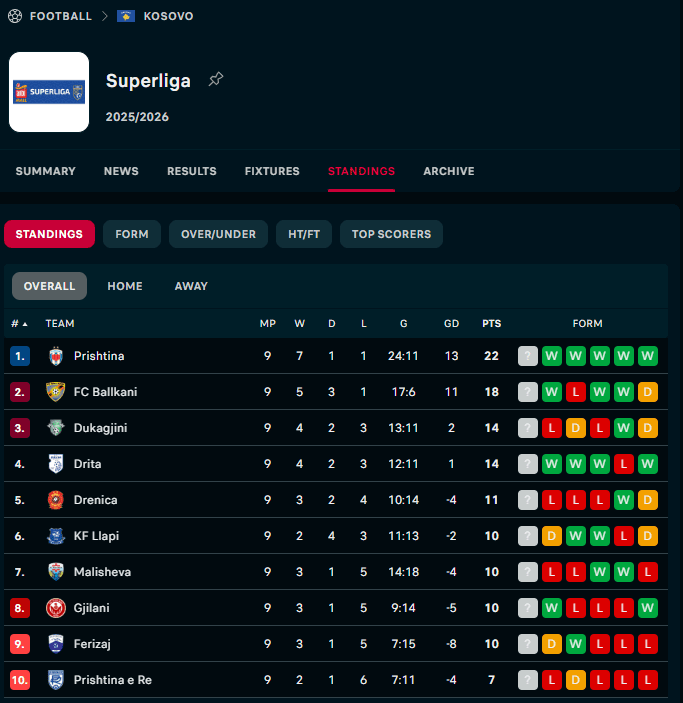Open the Top Scorers view
The height and width of the screenshot is (703, 683).
point(391,234)
